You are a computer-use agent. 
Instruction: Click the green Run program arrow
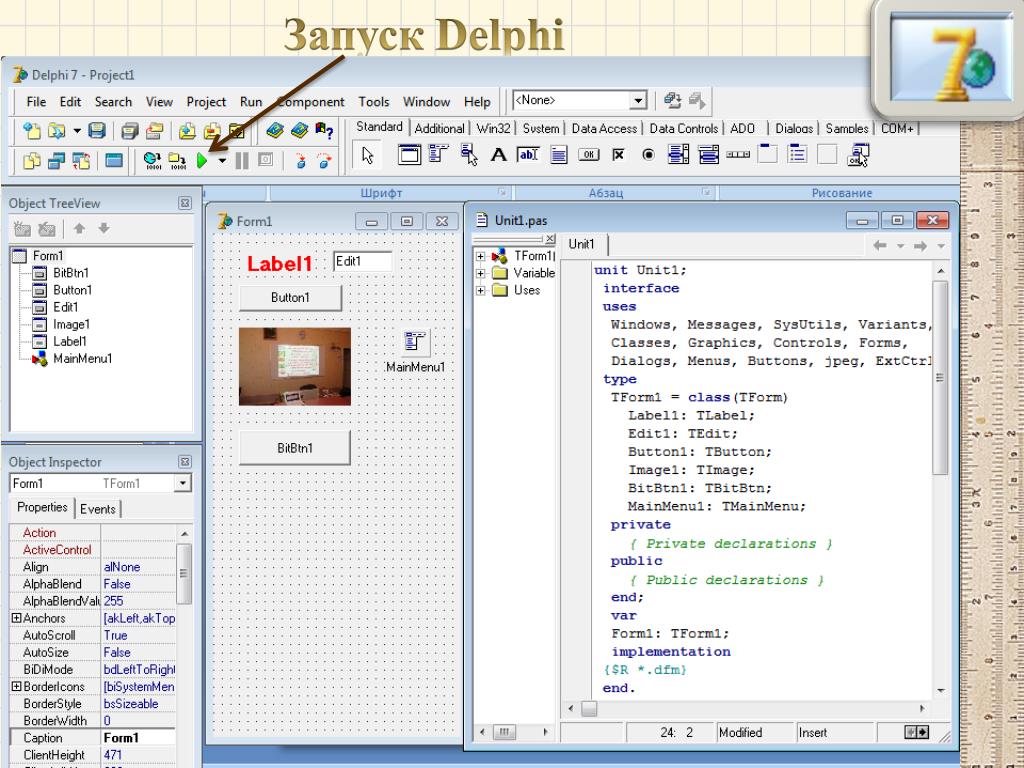point(202,160)
